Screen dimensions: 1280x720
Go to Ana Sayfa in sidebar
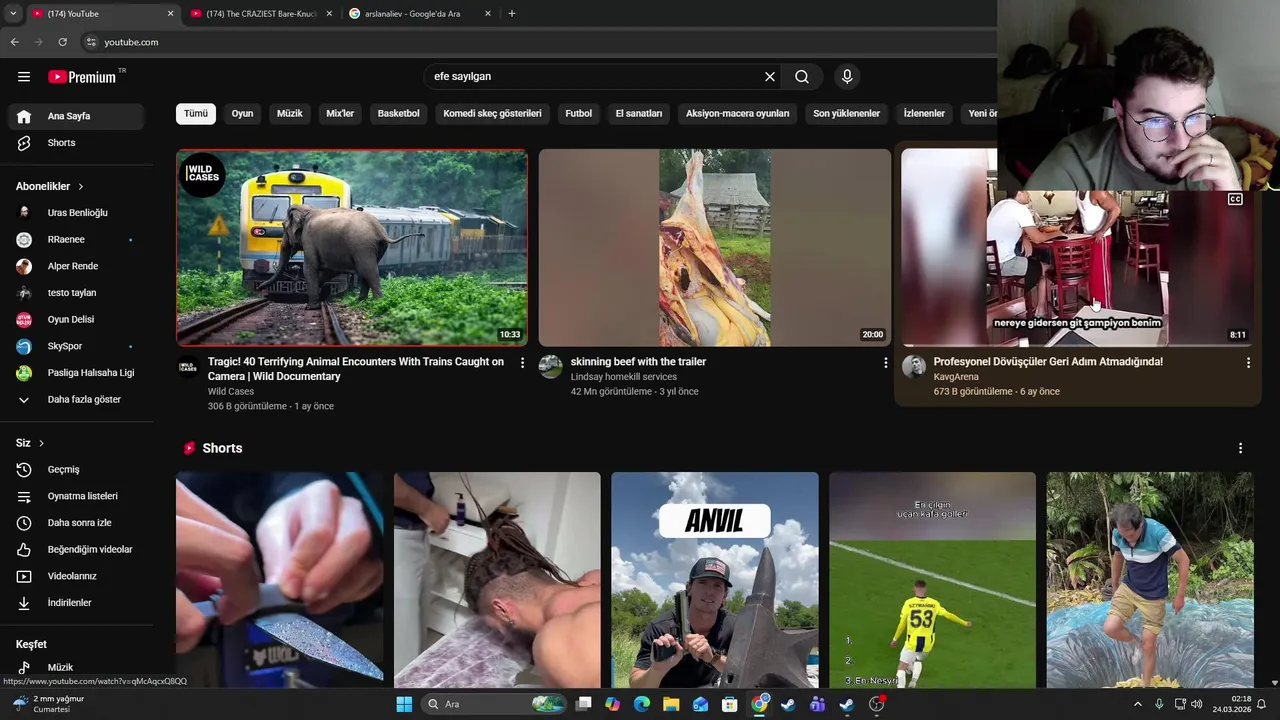(76, 116)
